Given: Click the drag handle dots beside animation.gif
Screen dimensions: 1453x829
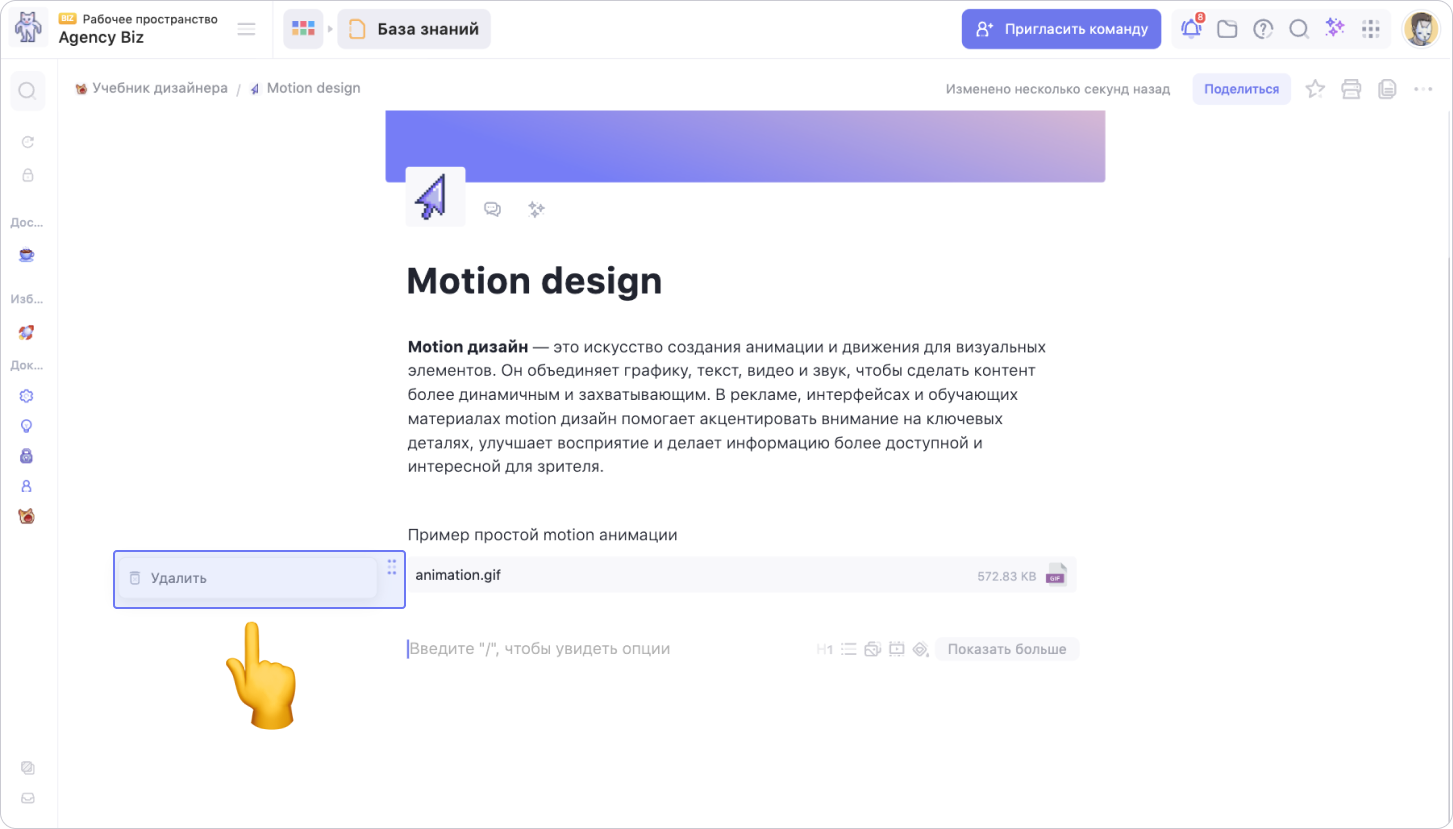Looking at the screenshot, I should 392,567.
